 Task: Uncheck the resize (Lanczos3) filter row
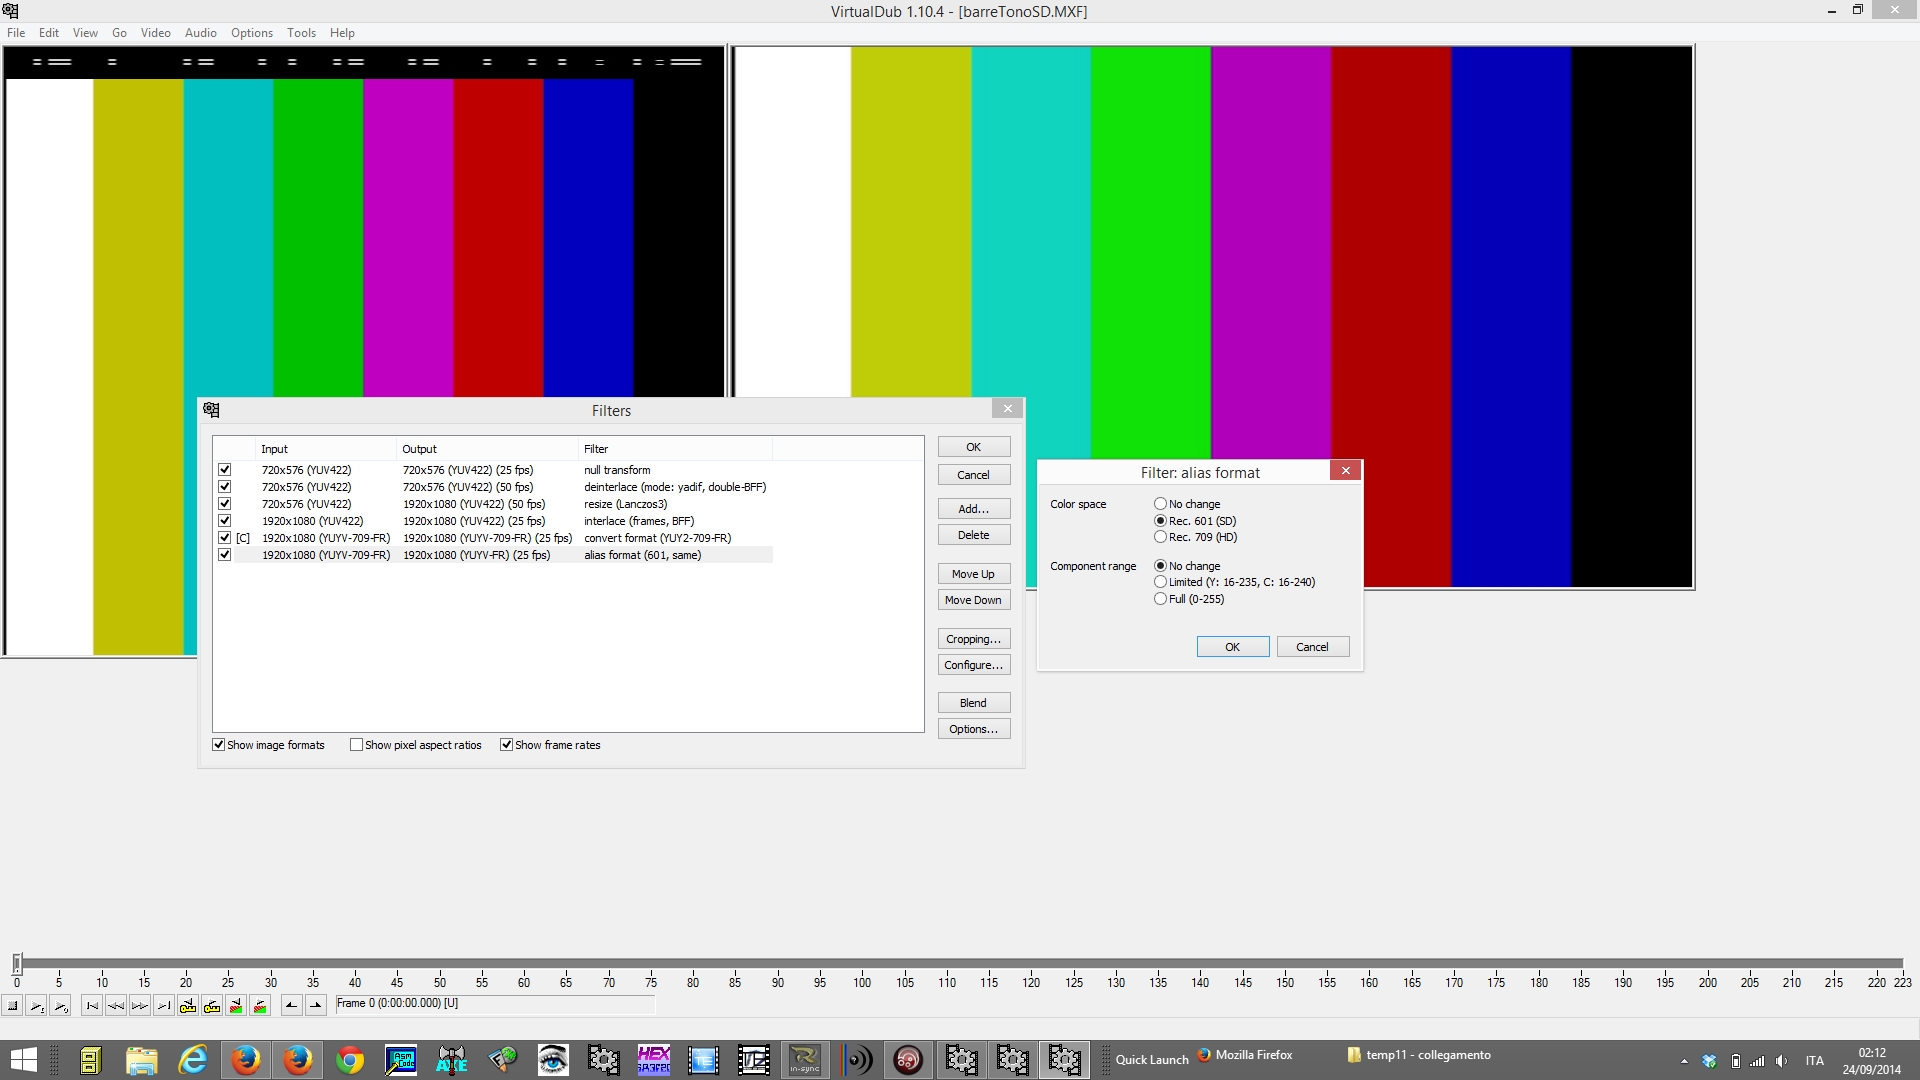click(x=225, y=504)
